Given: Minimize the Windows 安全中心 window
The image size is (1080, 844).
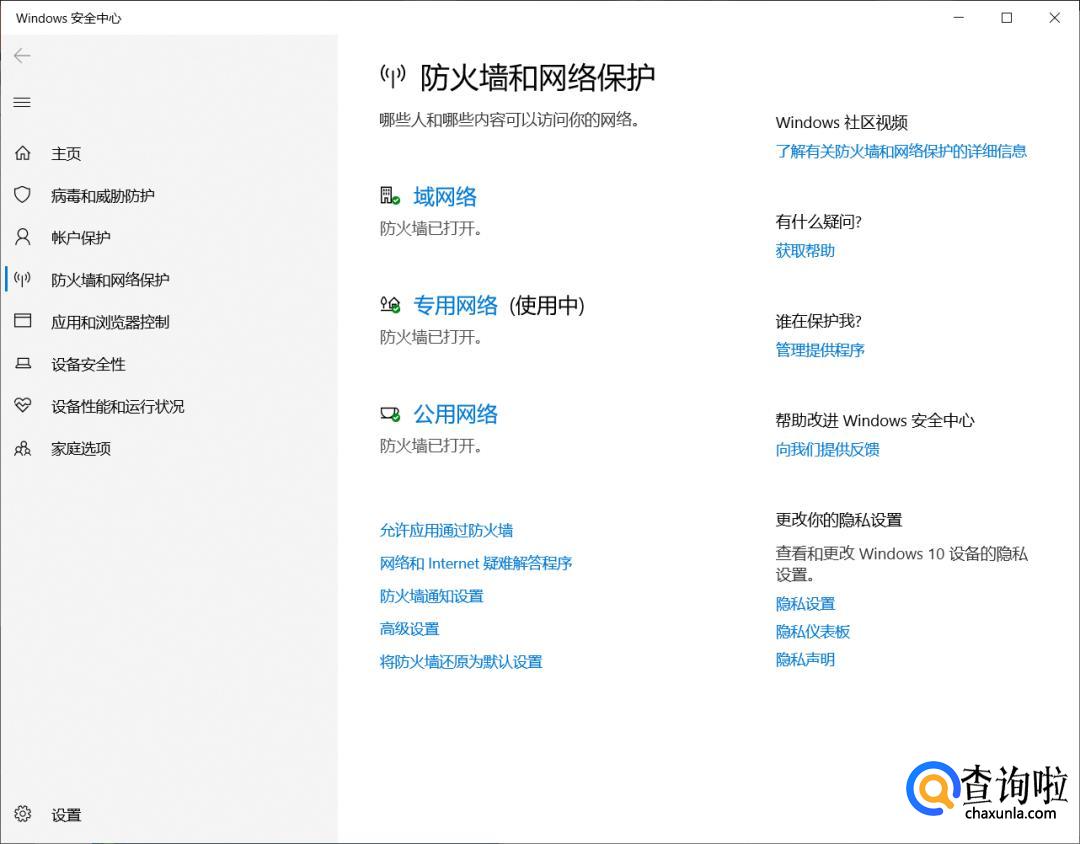Looking at the screenshot, I should pos(959,18).
